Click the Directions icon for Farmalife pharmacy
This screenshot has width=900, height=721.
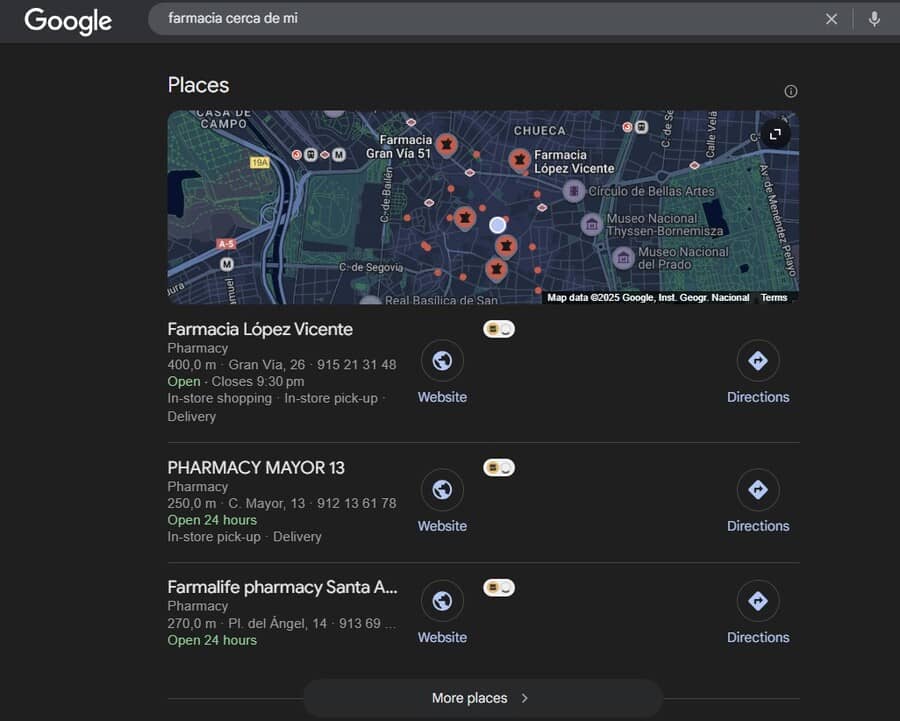click(x=758, y=599)
